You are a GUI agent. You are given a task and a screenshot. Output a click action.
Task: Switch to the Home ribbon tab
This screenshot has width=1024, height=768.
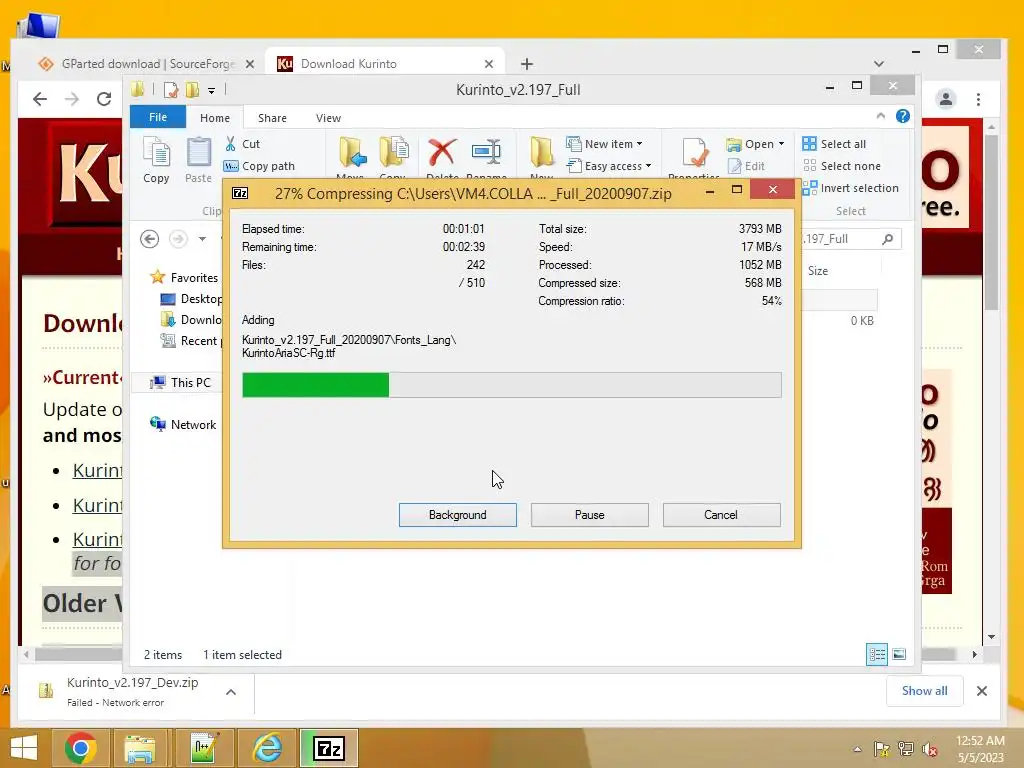(214, 118)
